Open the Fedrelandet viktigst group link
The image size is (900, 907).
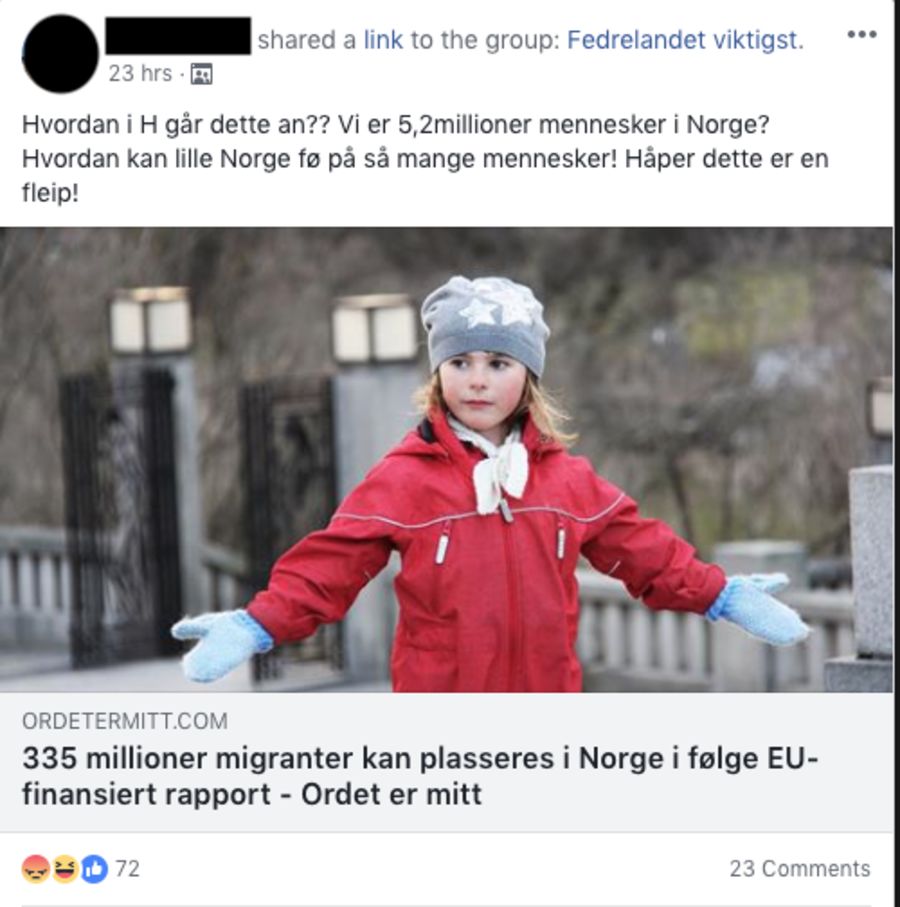[685, 40]
